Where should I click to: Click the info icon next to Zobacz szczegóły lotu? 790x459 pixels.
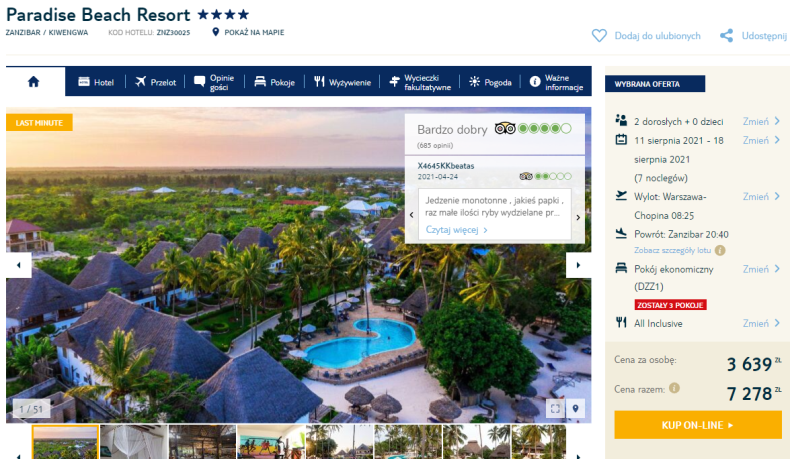click(720, 250)
